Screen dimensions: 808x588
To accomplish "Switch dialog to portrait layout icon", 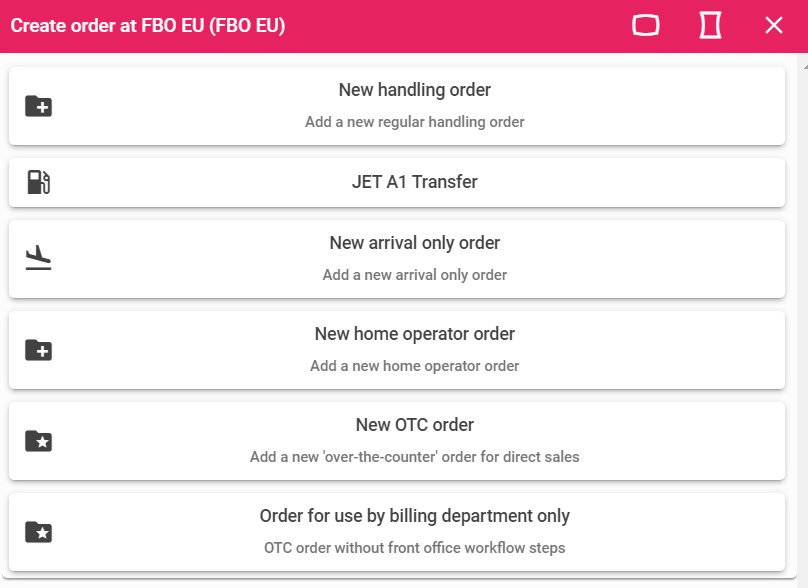I will click(x=710, y=25).
